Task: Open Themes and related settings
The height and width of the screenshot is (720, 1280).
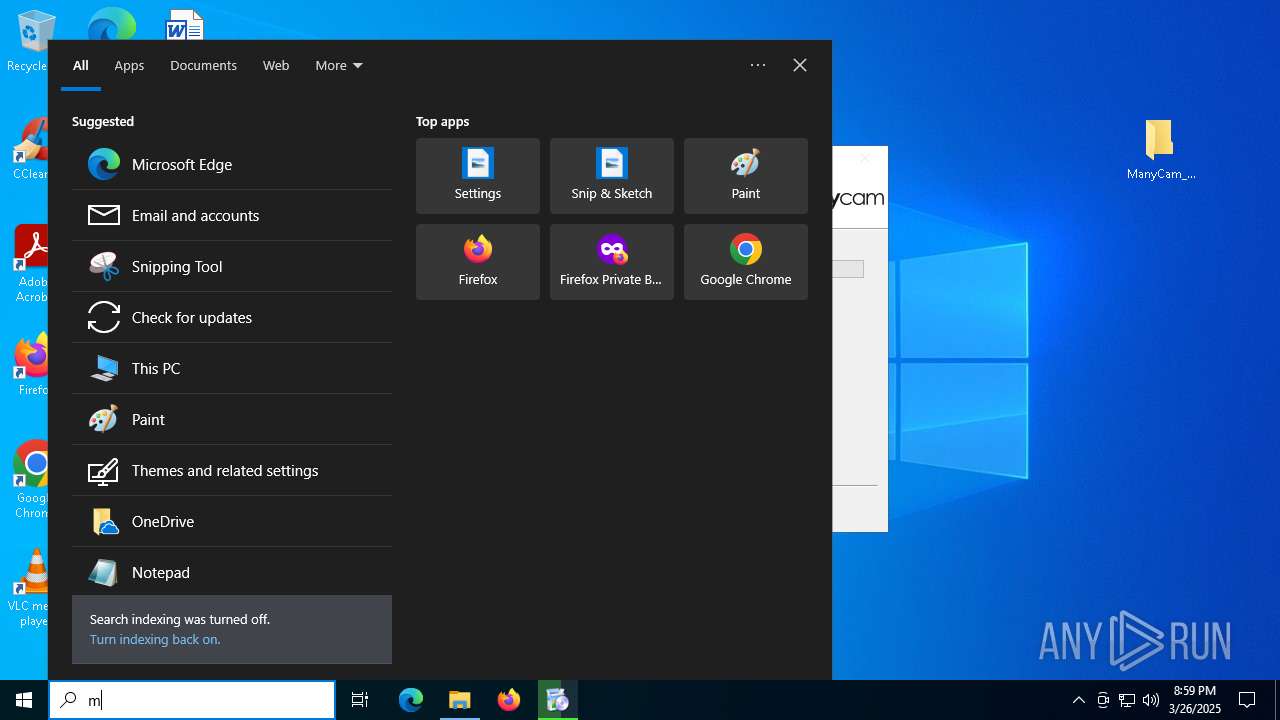Action: click(232, 470)
